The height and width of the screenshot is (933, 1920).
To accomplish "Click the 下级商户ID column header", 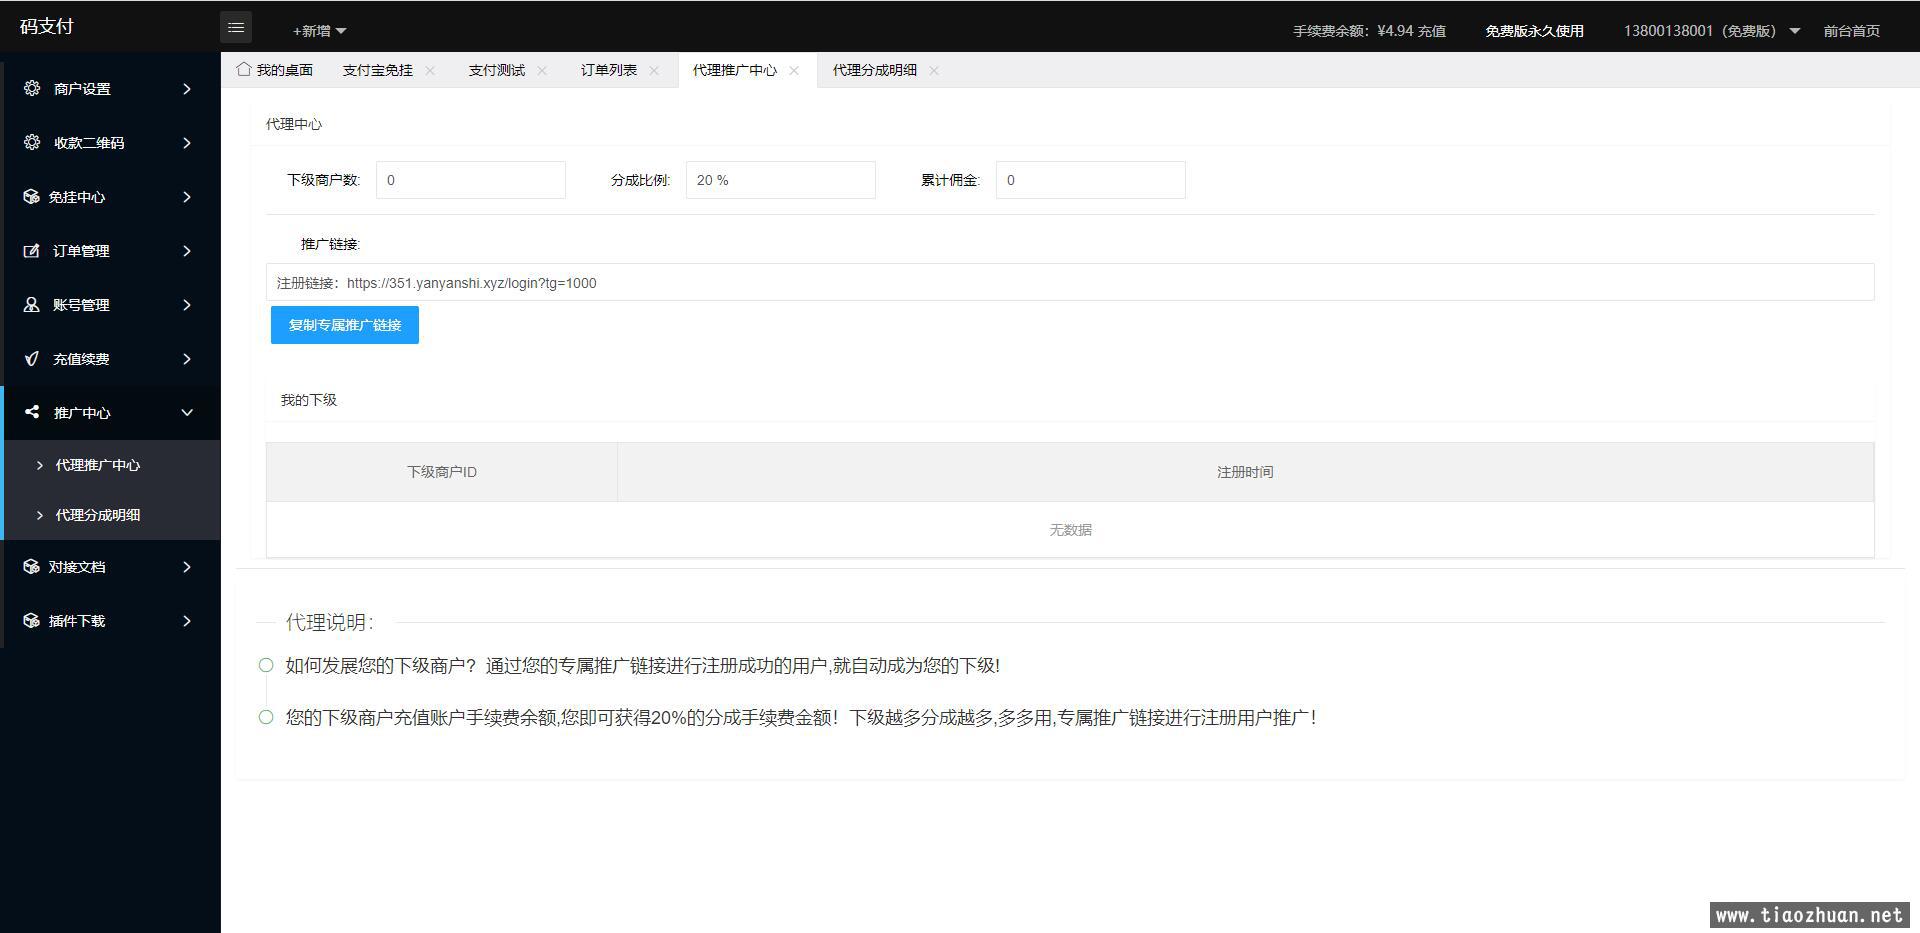I will point(442,472).
